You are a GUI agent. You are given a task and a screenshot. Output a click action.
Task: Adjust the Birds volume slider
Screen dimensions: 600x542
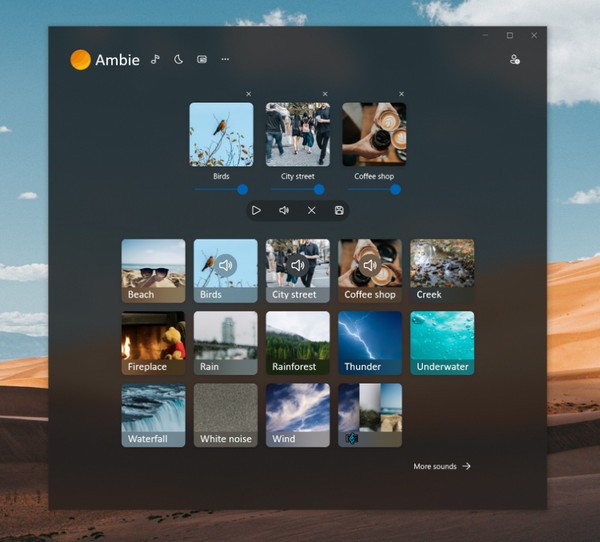(242, 189)
